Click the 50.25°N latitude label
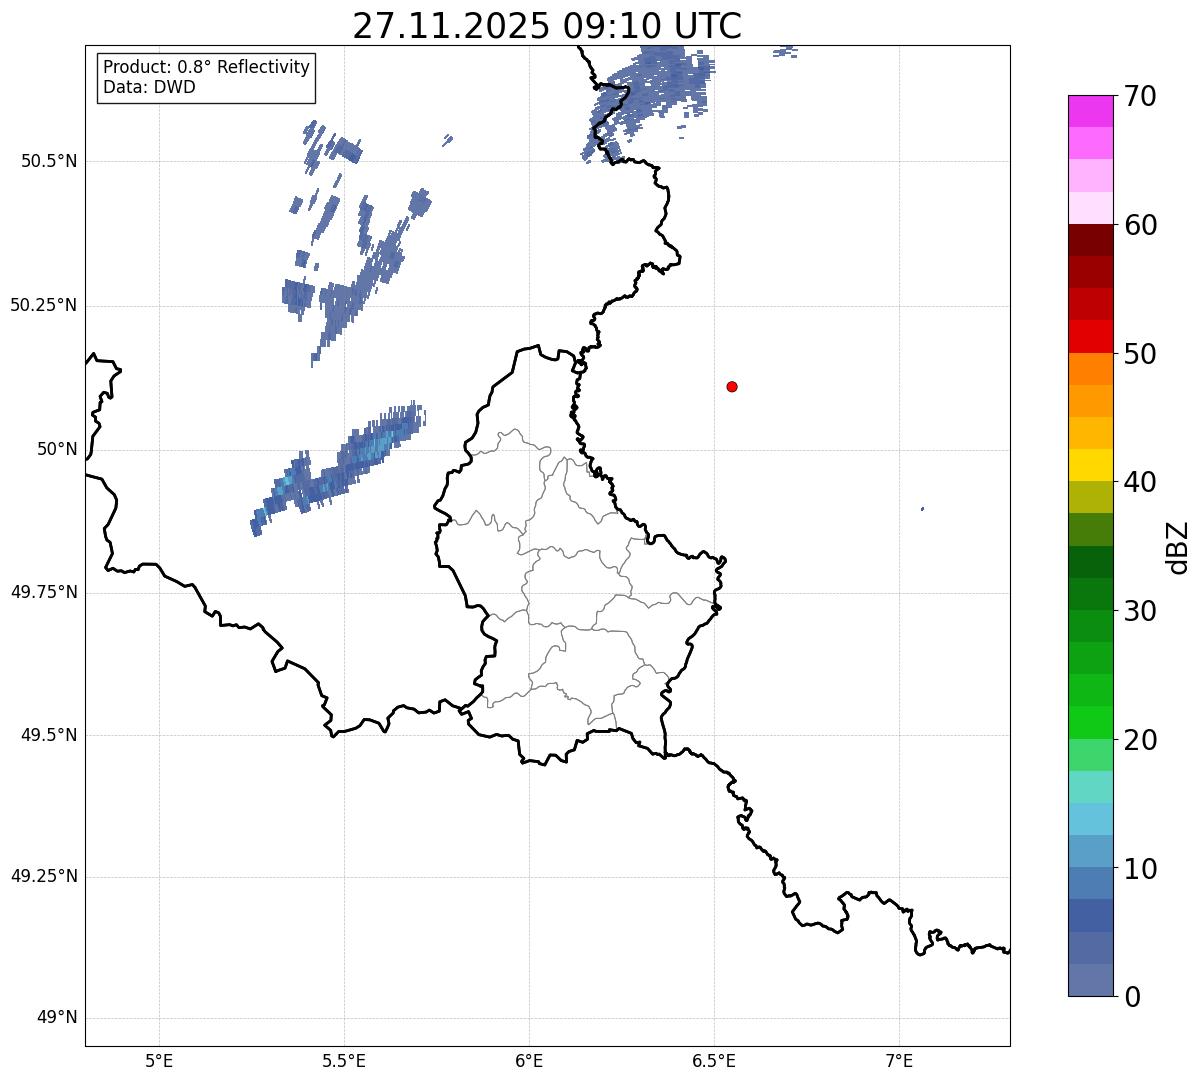The height and width of the screenshot is (1081, 1202). [44, 305]
